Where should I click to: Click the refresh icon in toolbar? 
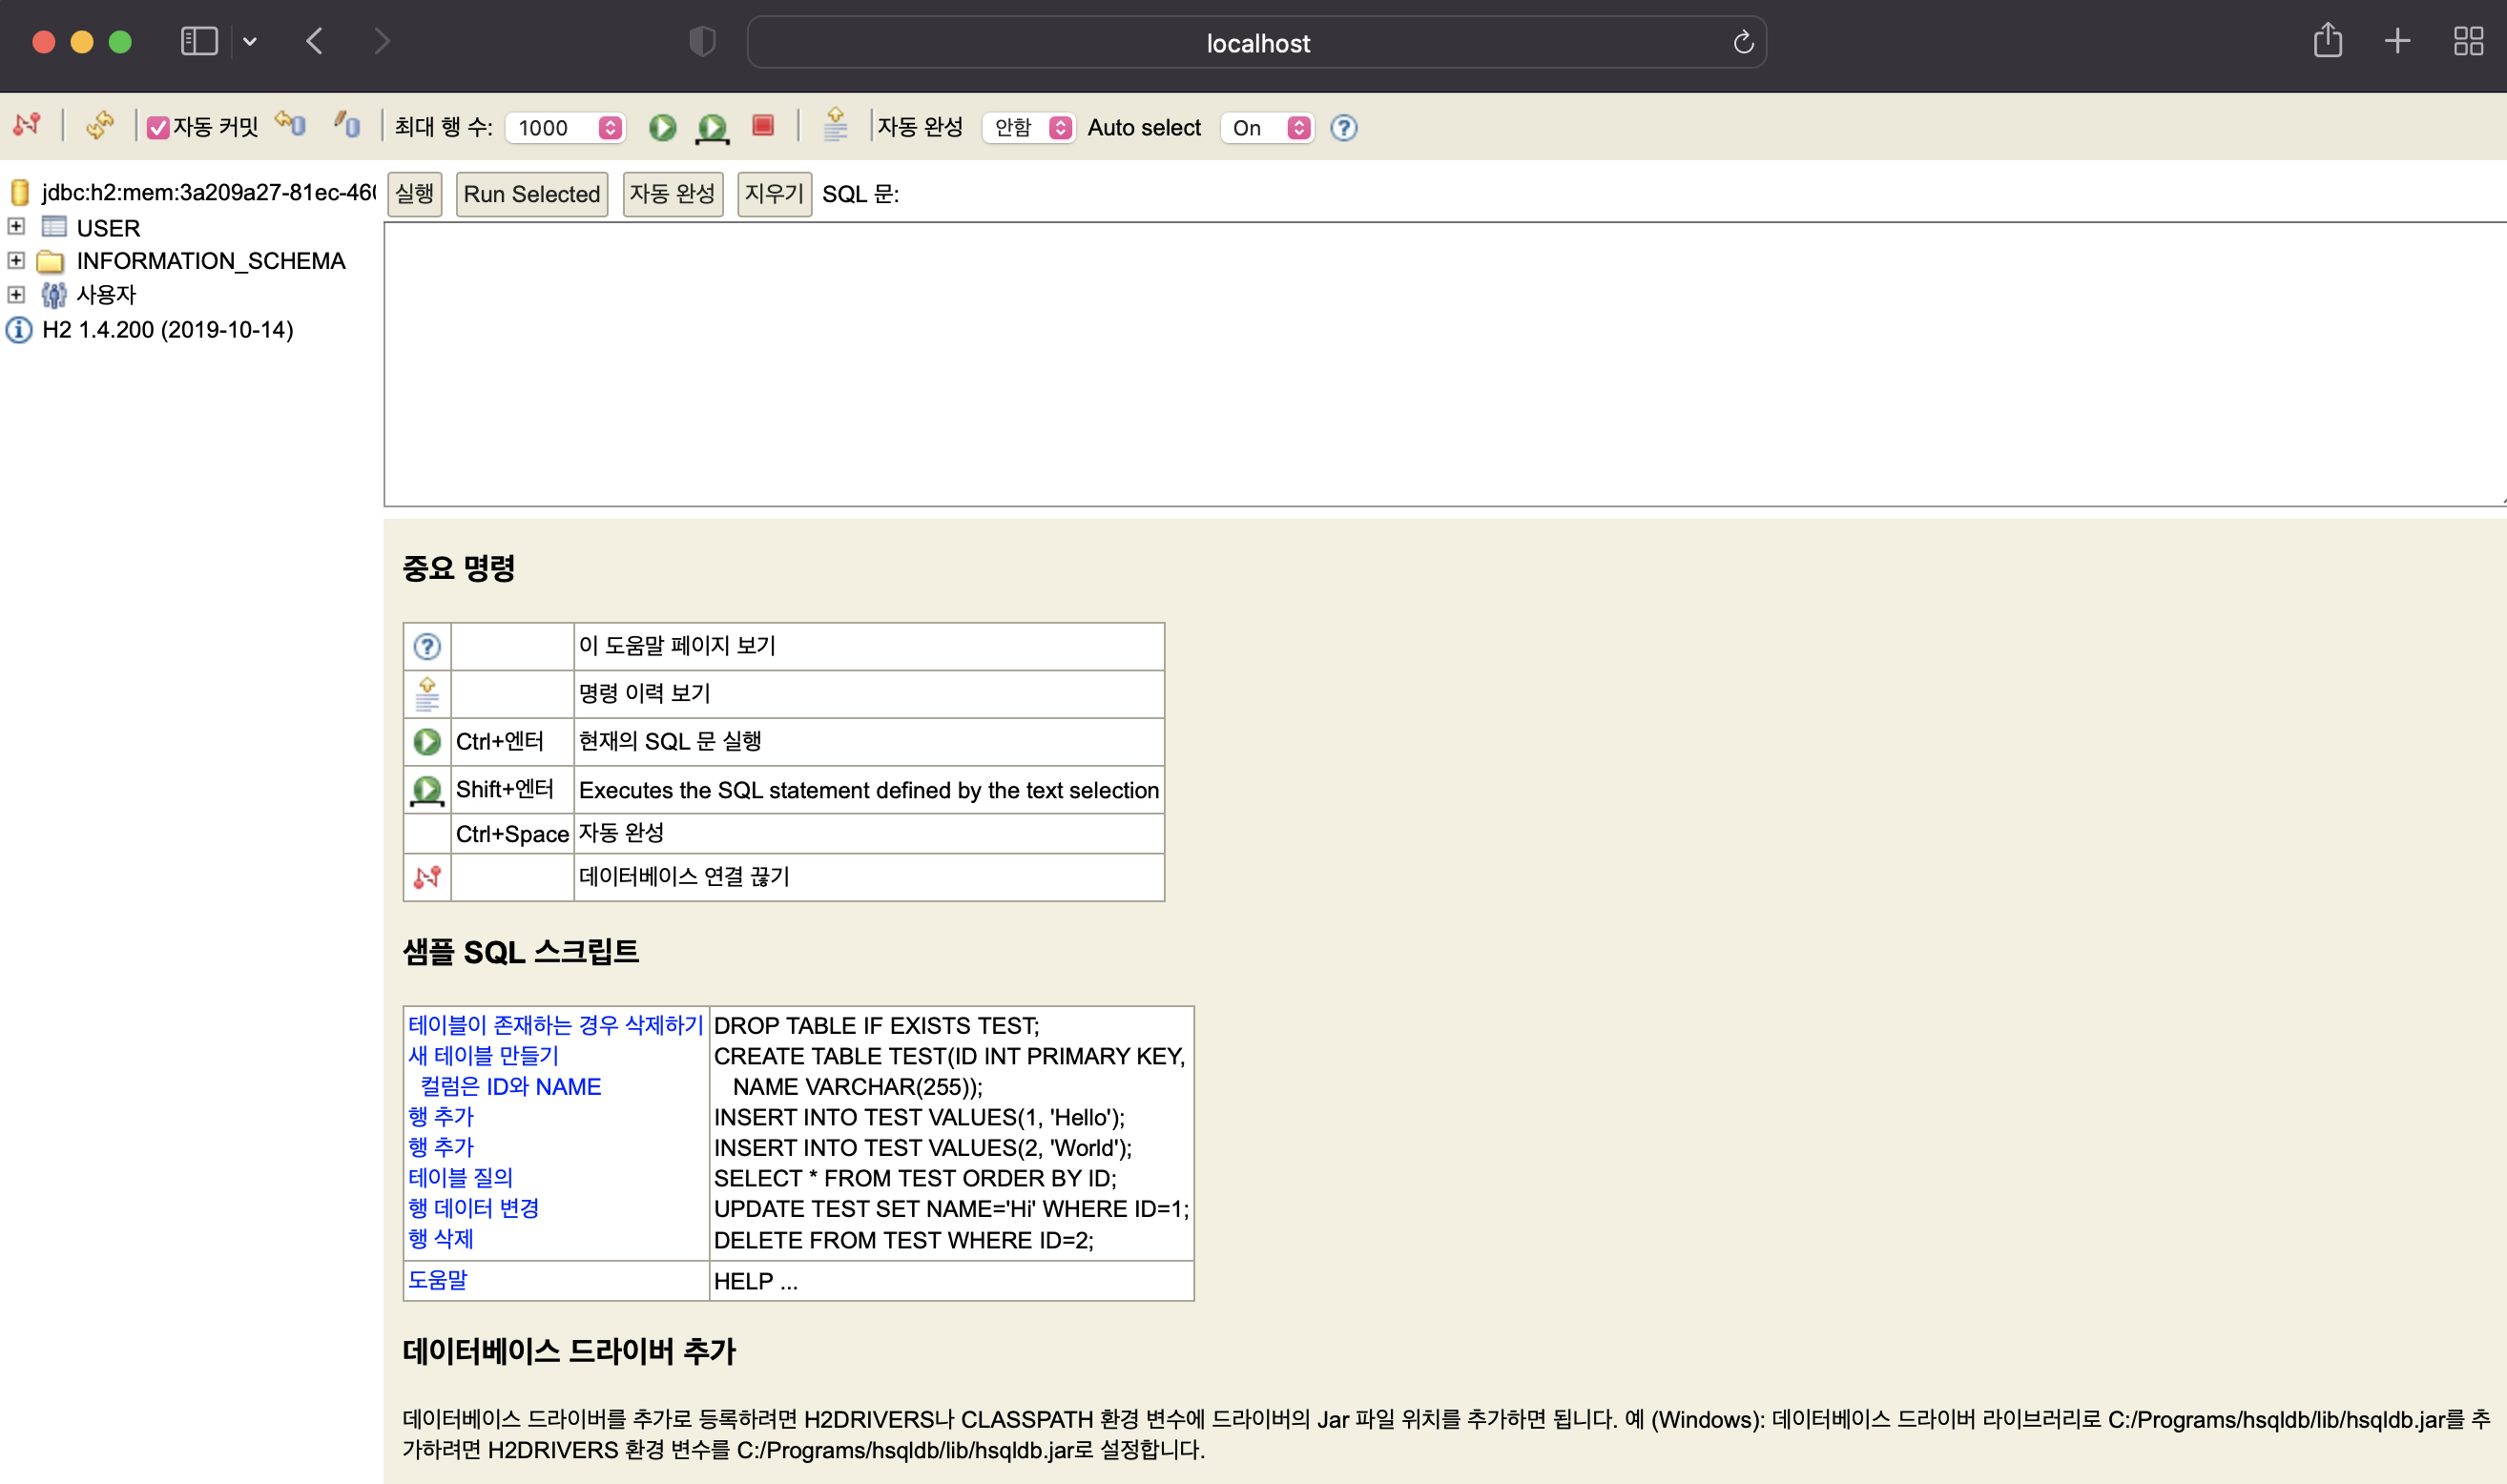[x=99, y=125]
